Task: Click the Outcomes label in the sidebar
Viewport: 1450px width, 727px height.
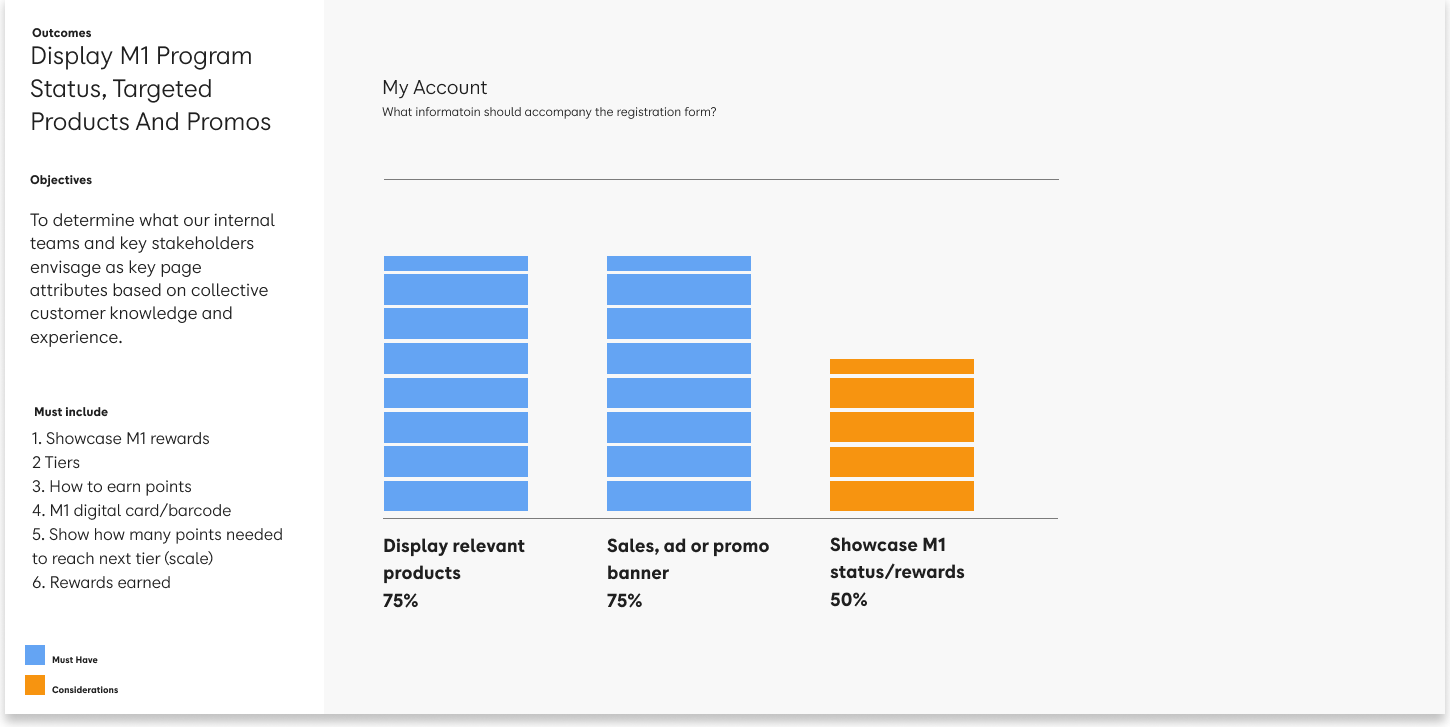Action: [x=61, y=32]
